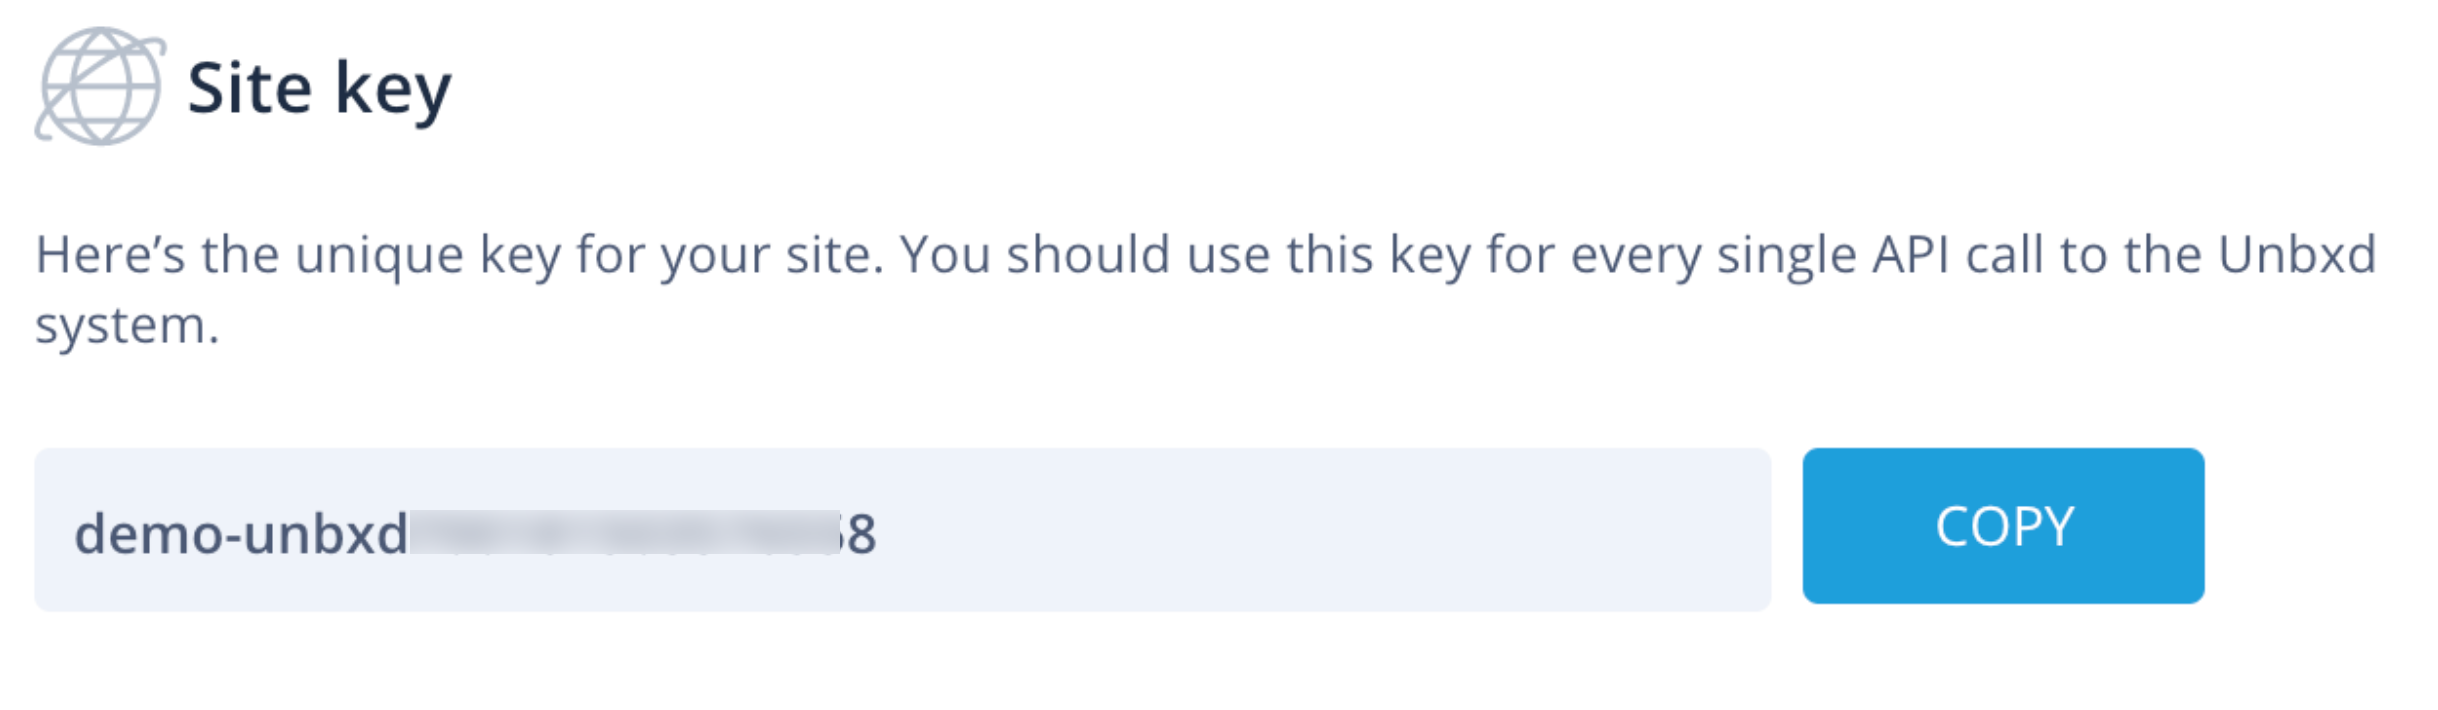
Task: Focus the site key text field
Action: (902, 530)
